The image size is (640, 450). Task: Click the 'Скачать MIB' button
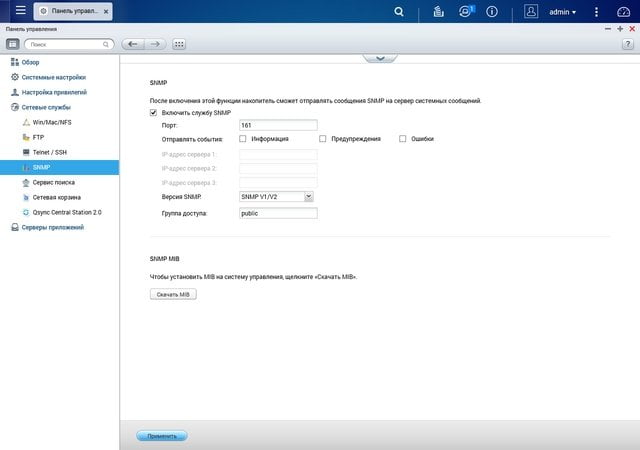tap(173, 294)
